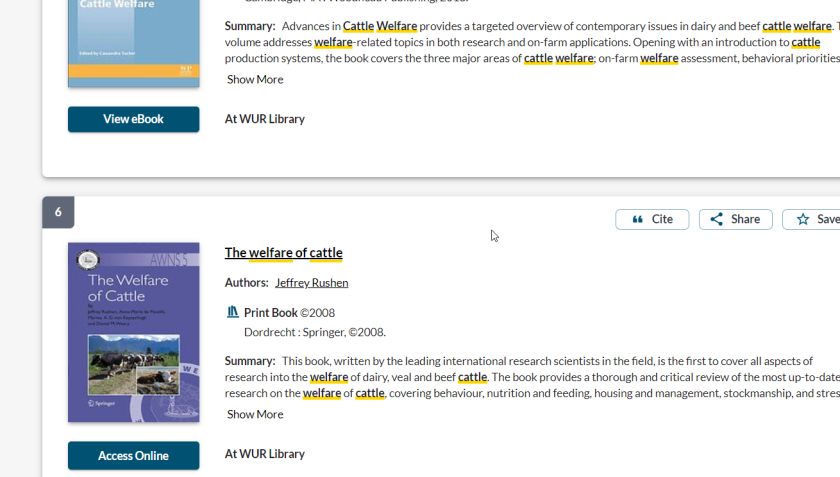Open The Welfare of Cattle purple book cover
The image size is (840, 477).
point(133,332)
